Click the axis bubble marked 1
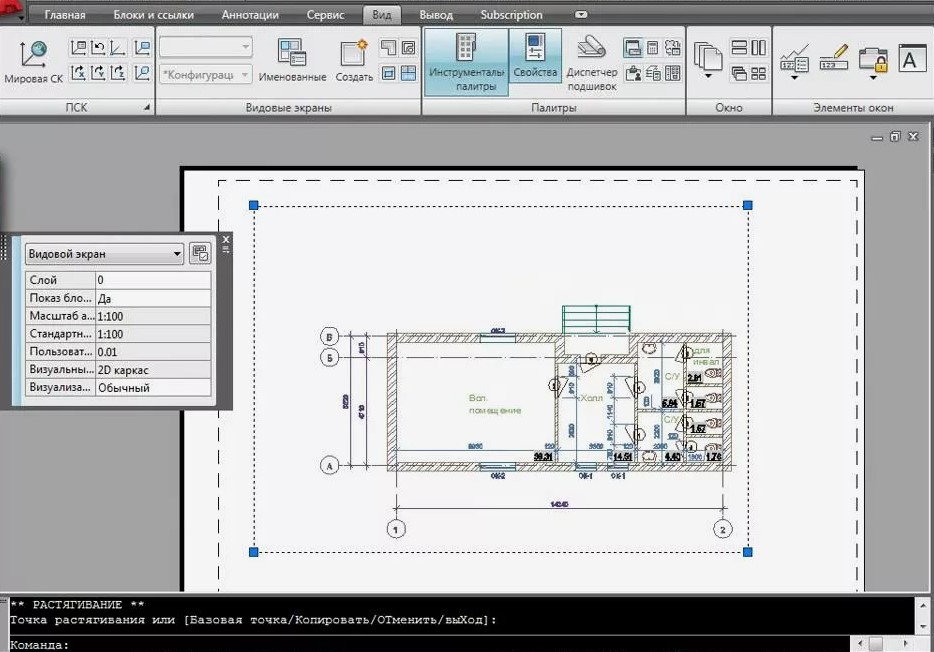This screenshot has width=934, height=652. [x=396, y=529]
